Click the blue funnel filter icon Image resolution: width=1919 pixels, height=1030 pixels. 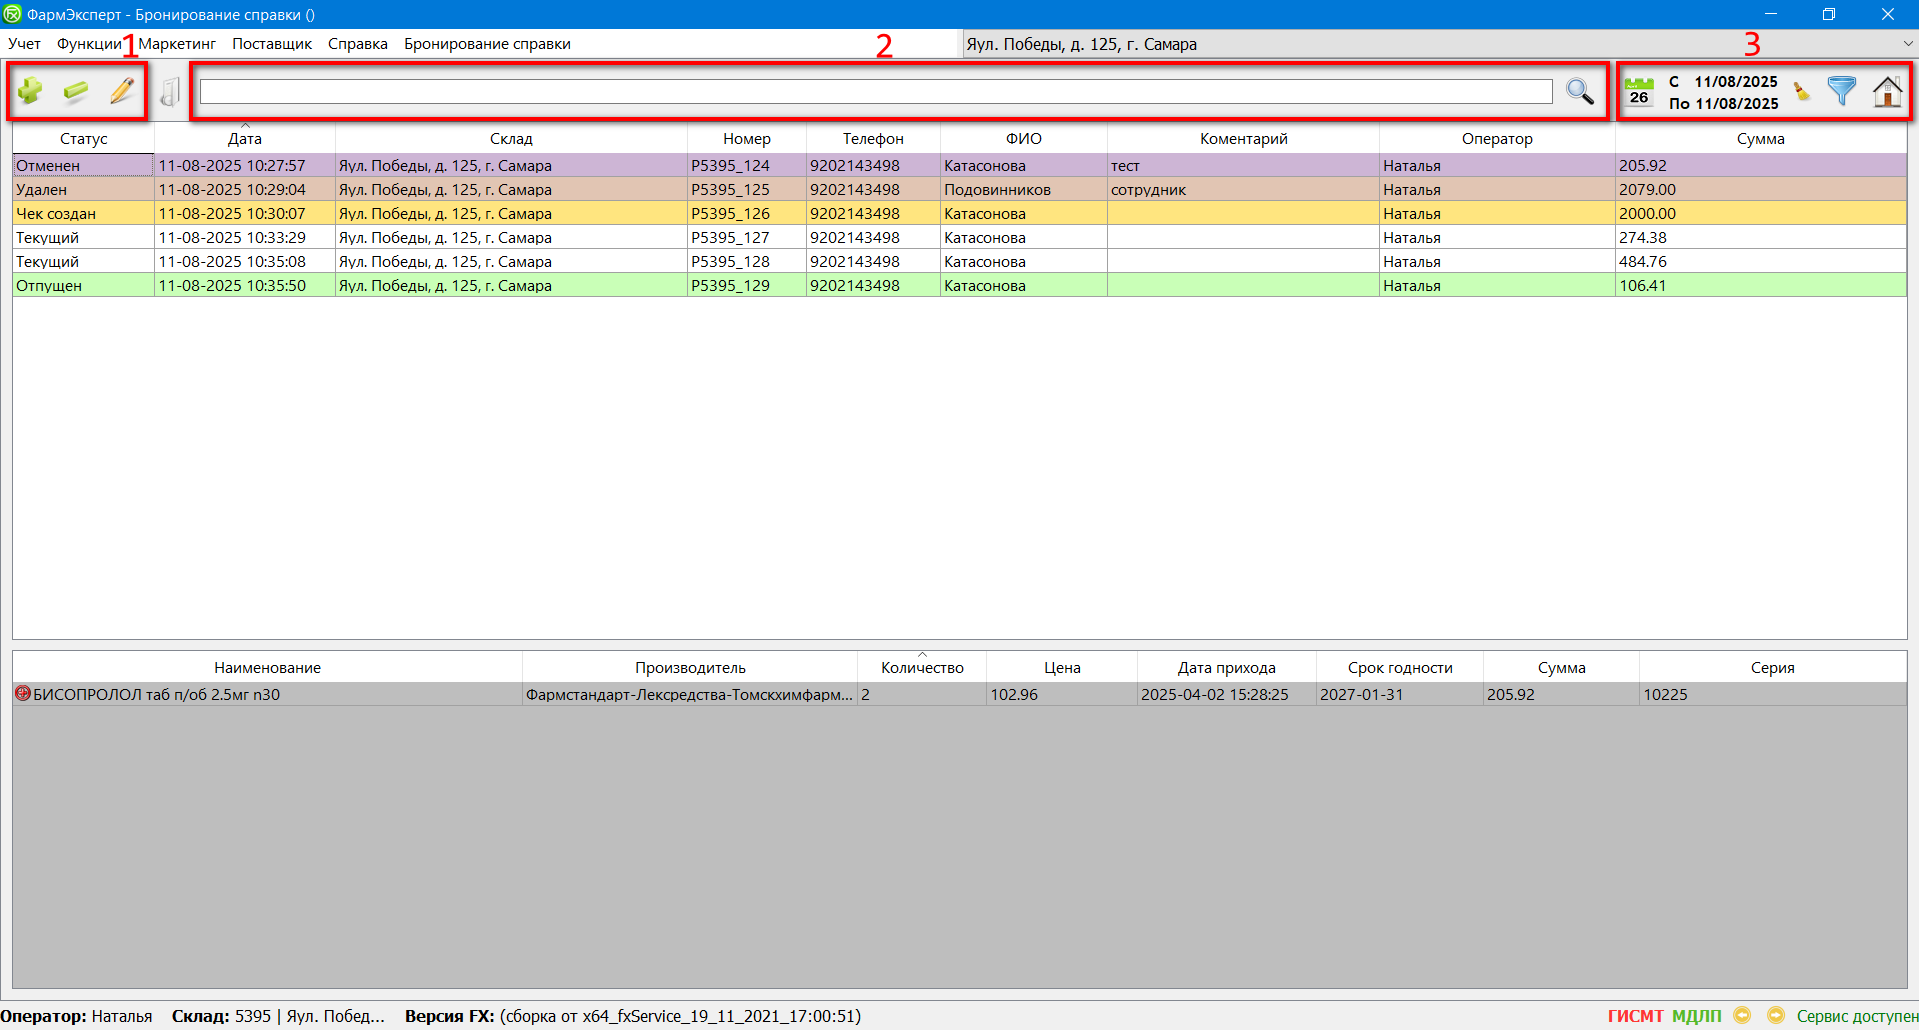[x=1841, y=91]
